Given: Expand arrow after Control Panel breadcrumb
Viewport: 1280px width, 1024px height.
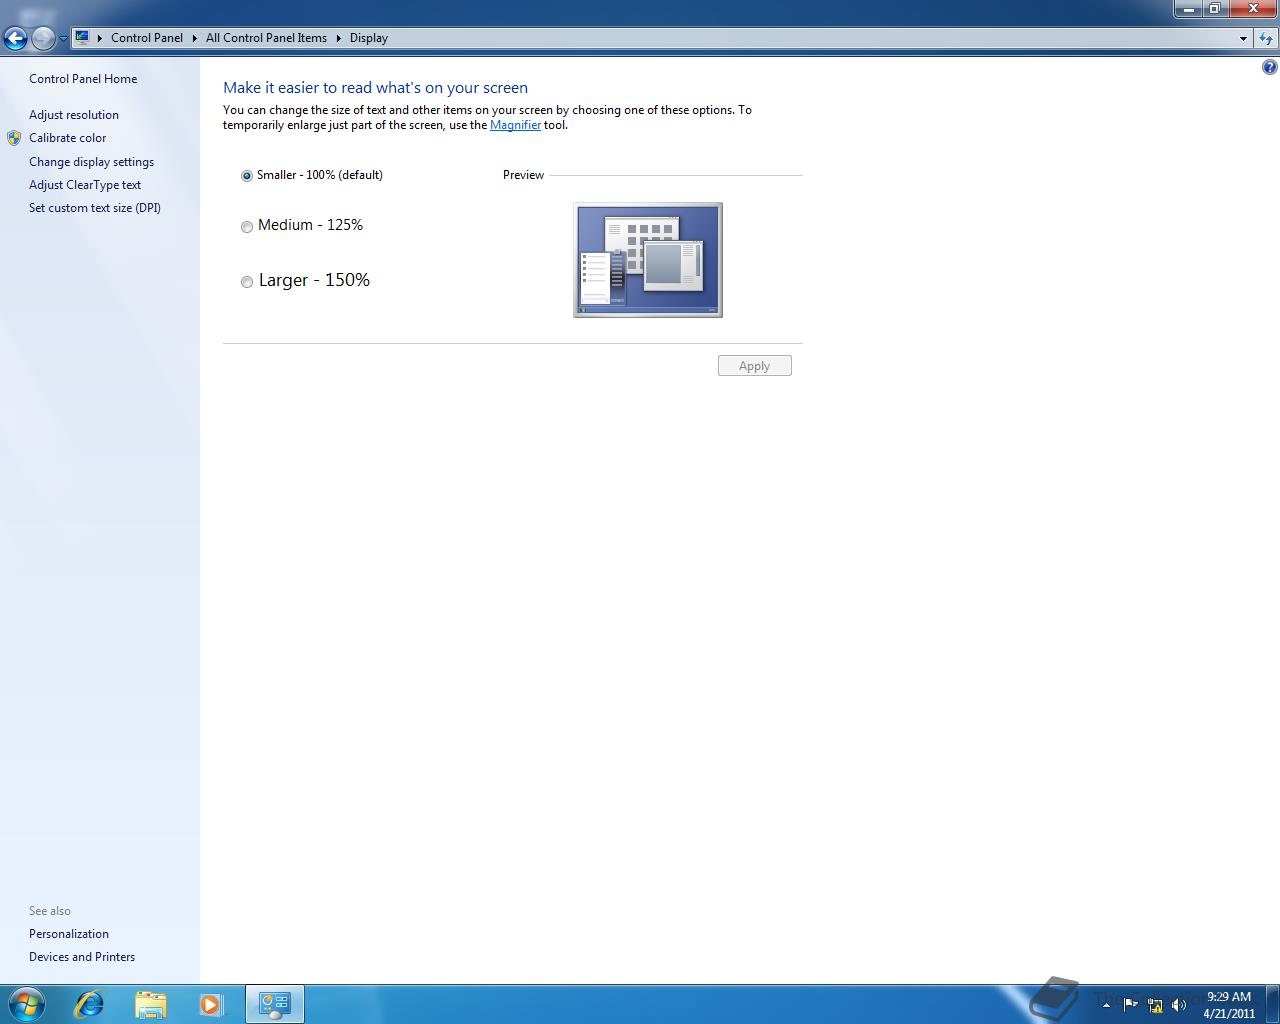Looking at the screenshot, I should coord(194,38).
